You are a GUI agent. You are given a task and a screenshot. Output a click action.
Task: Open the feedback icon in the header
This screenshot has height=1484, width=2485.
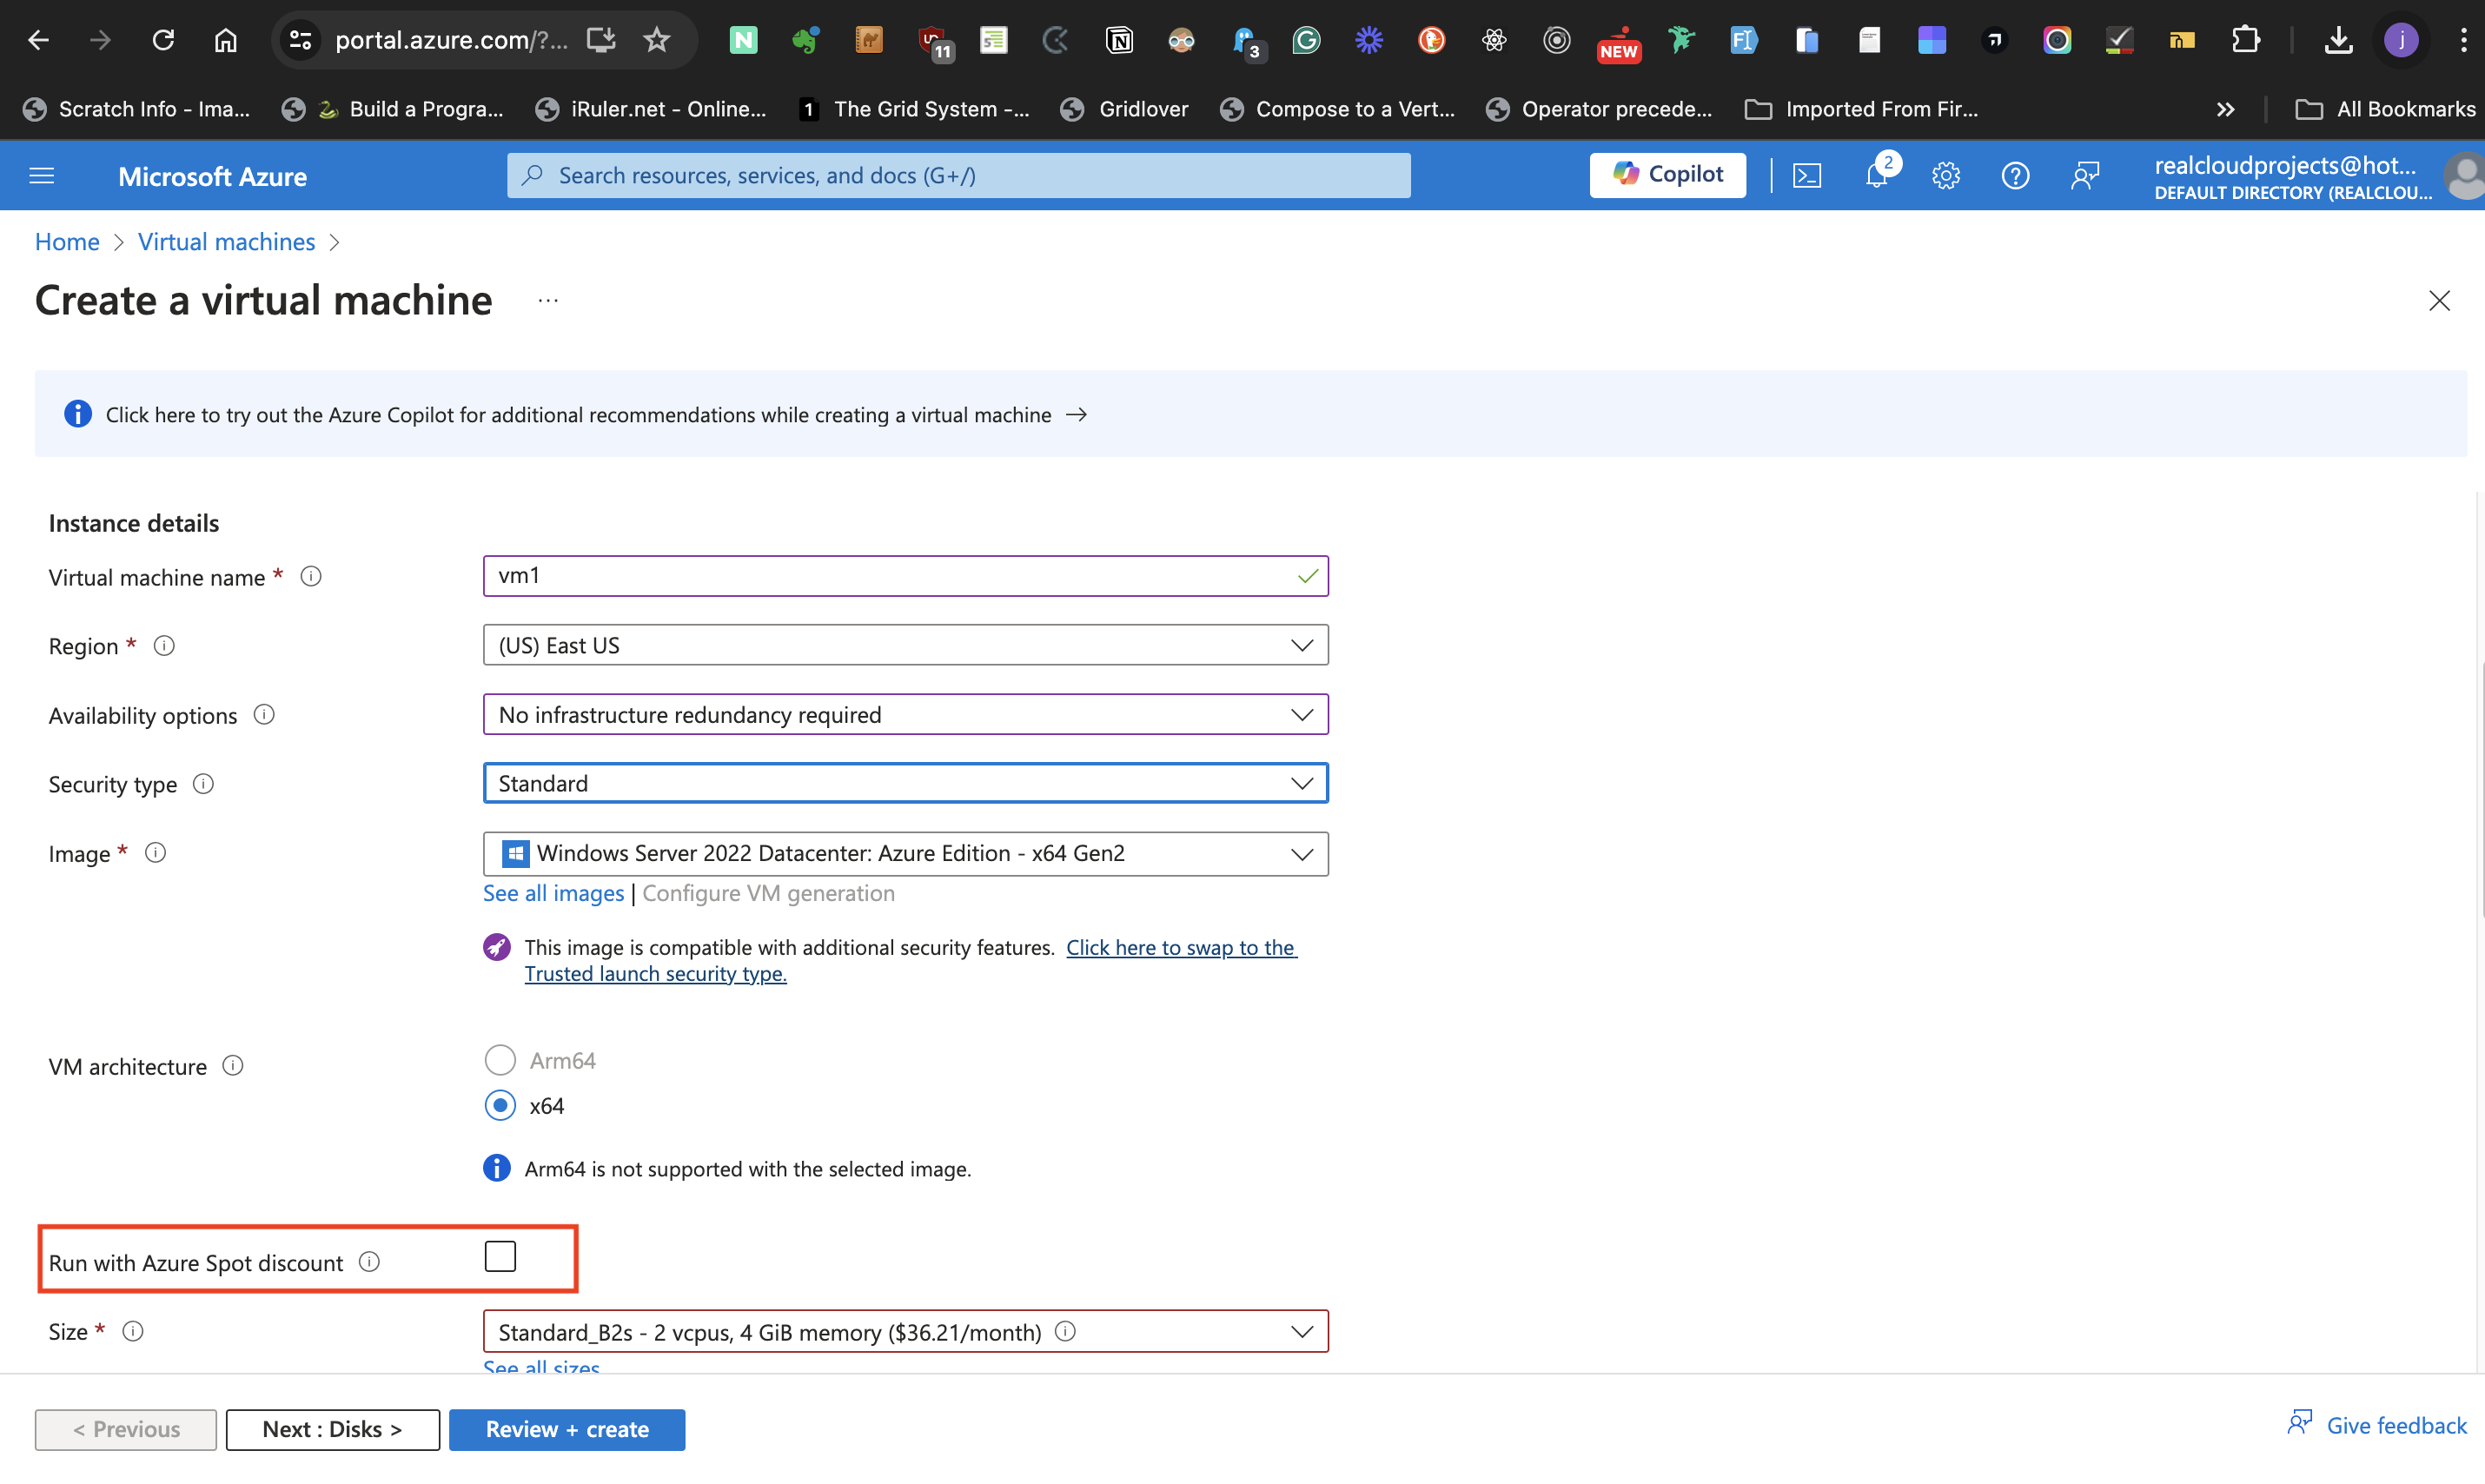click(x=2086, y=175)
